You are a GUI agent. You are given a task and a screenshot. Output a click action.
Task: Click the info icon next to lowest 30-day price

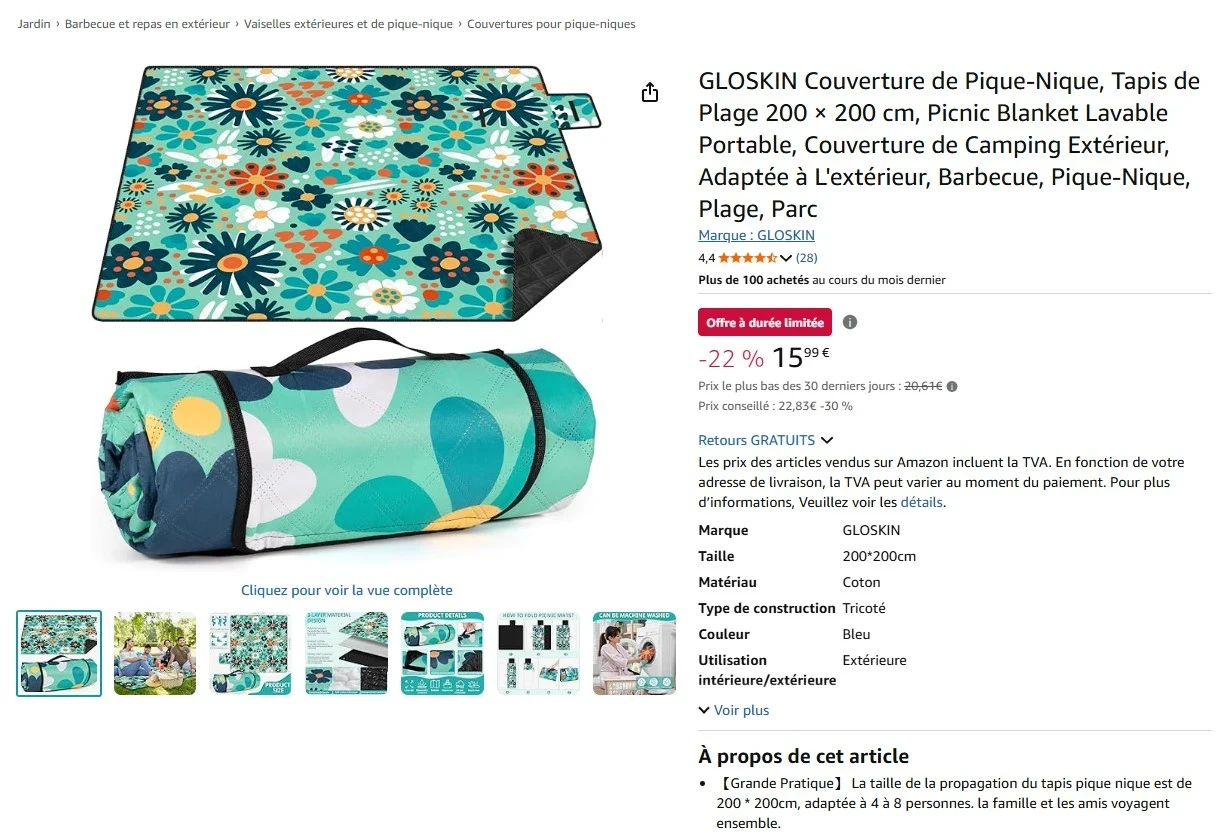point(951,386)
